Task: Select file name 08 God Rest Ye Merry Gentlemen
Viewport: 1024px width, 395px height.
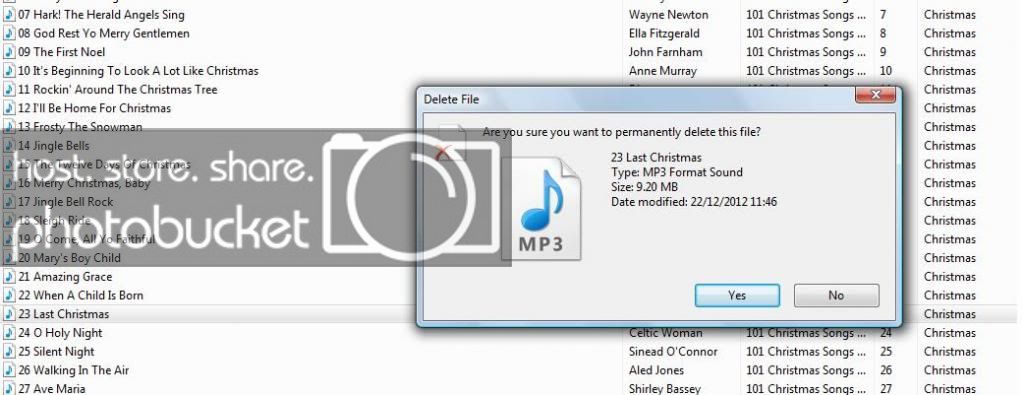Action: [x=104, y=33]
